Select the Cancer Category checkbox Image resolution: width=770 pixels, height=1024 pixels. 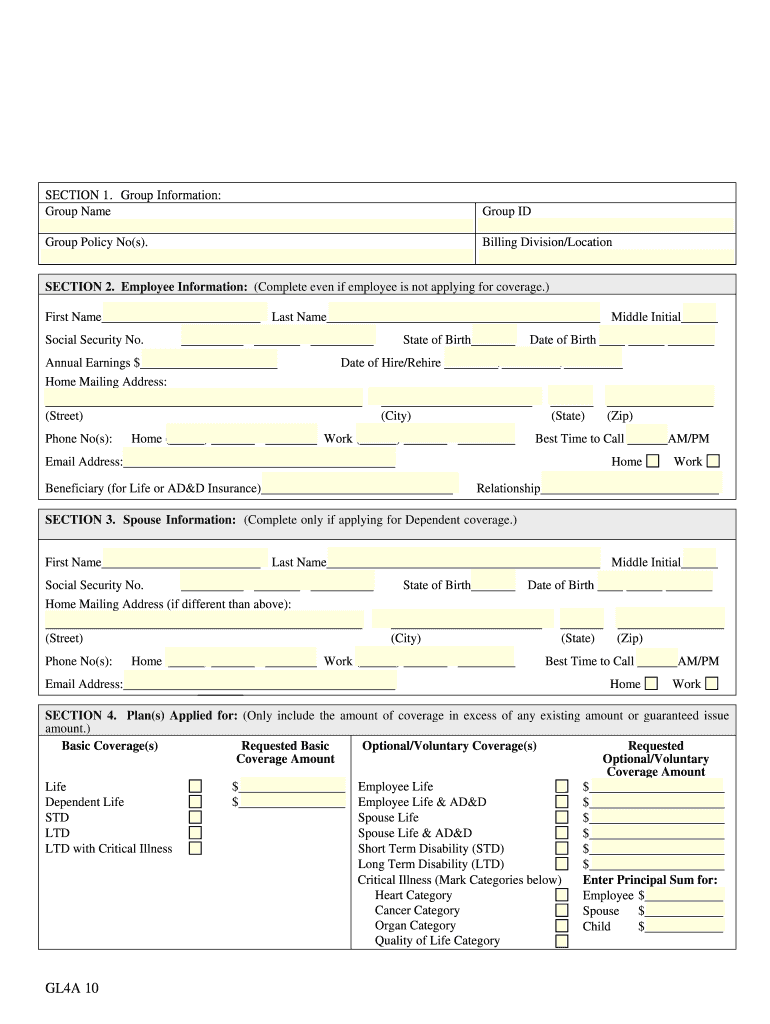562,910
